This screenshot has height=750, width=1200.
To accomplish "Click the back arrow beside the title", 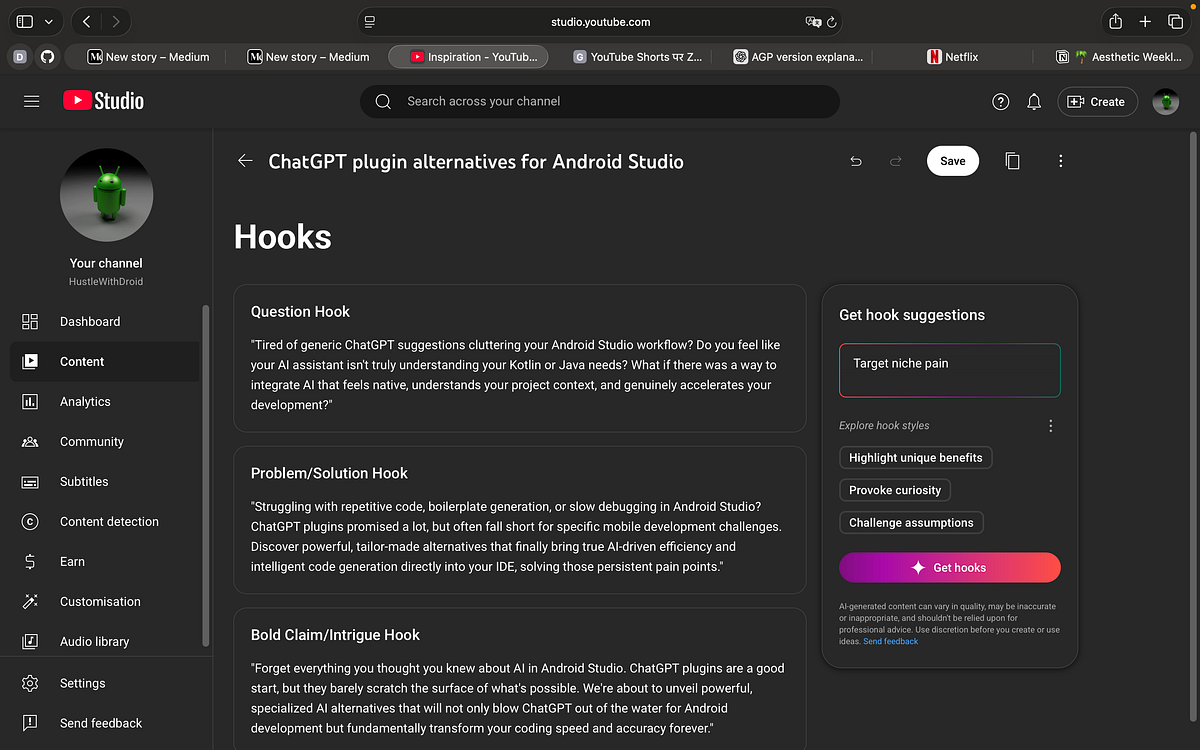I will pos(245,161).
